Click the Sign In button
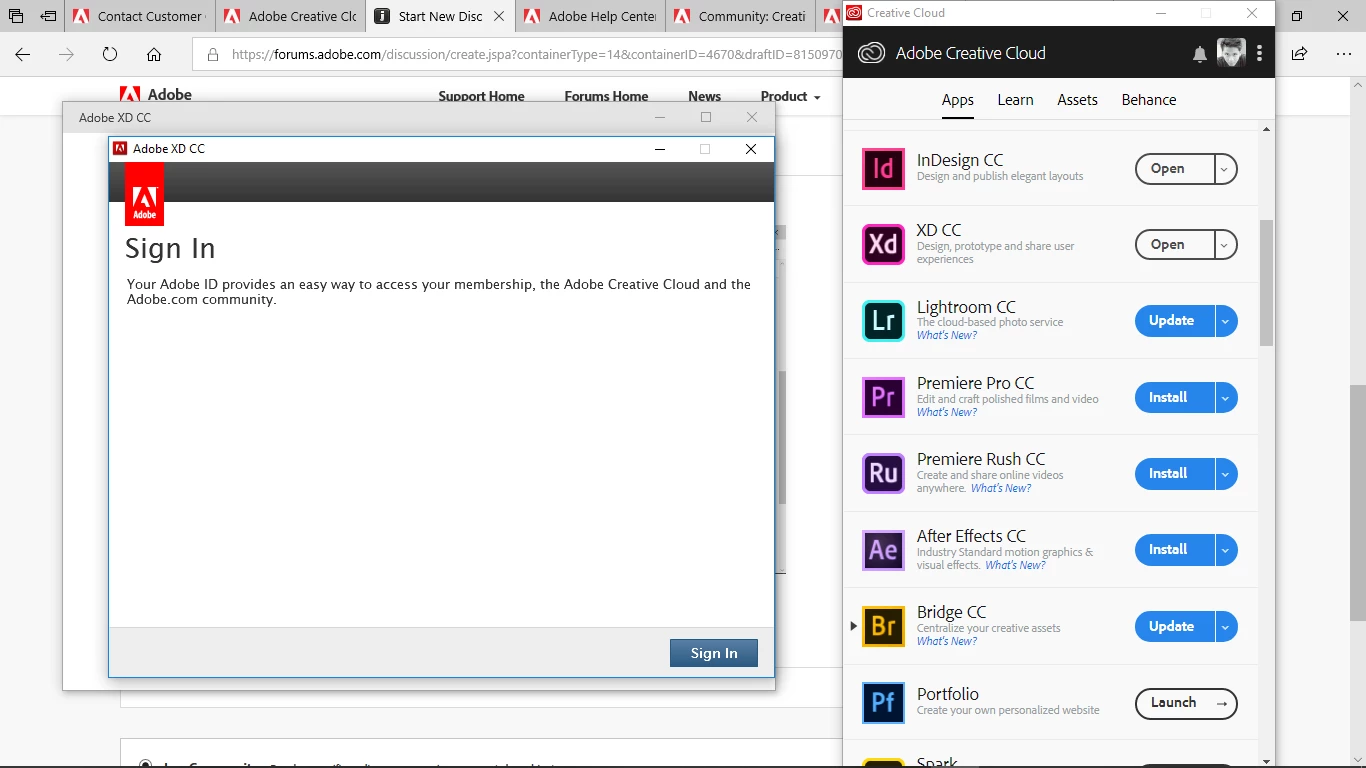The height and width of the screenshot is (768, 1366). pos(714,653)
